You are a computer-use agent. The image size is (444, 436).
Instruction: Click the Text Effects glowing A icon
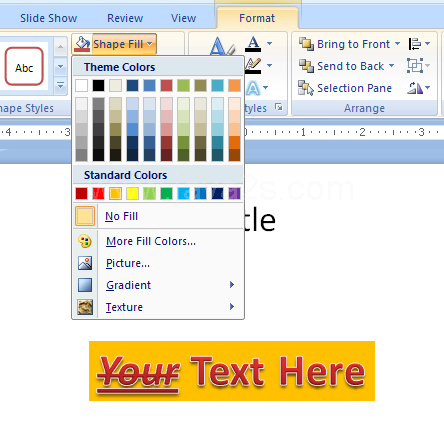point(253,88)
